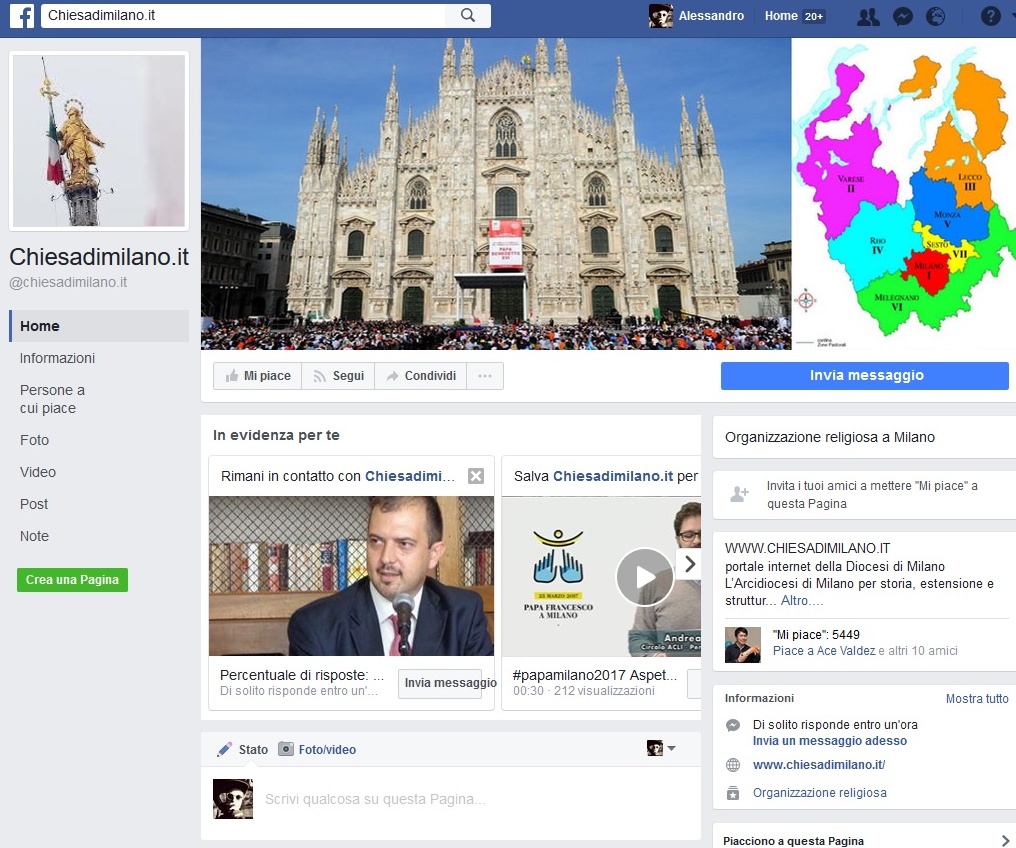Viewport: 1016px width, 848px height.
Task: Click '#papamilano2017 Aspet...' video title
Action: pos(595,675)
